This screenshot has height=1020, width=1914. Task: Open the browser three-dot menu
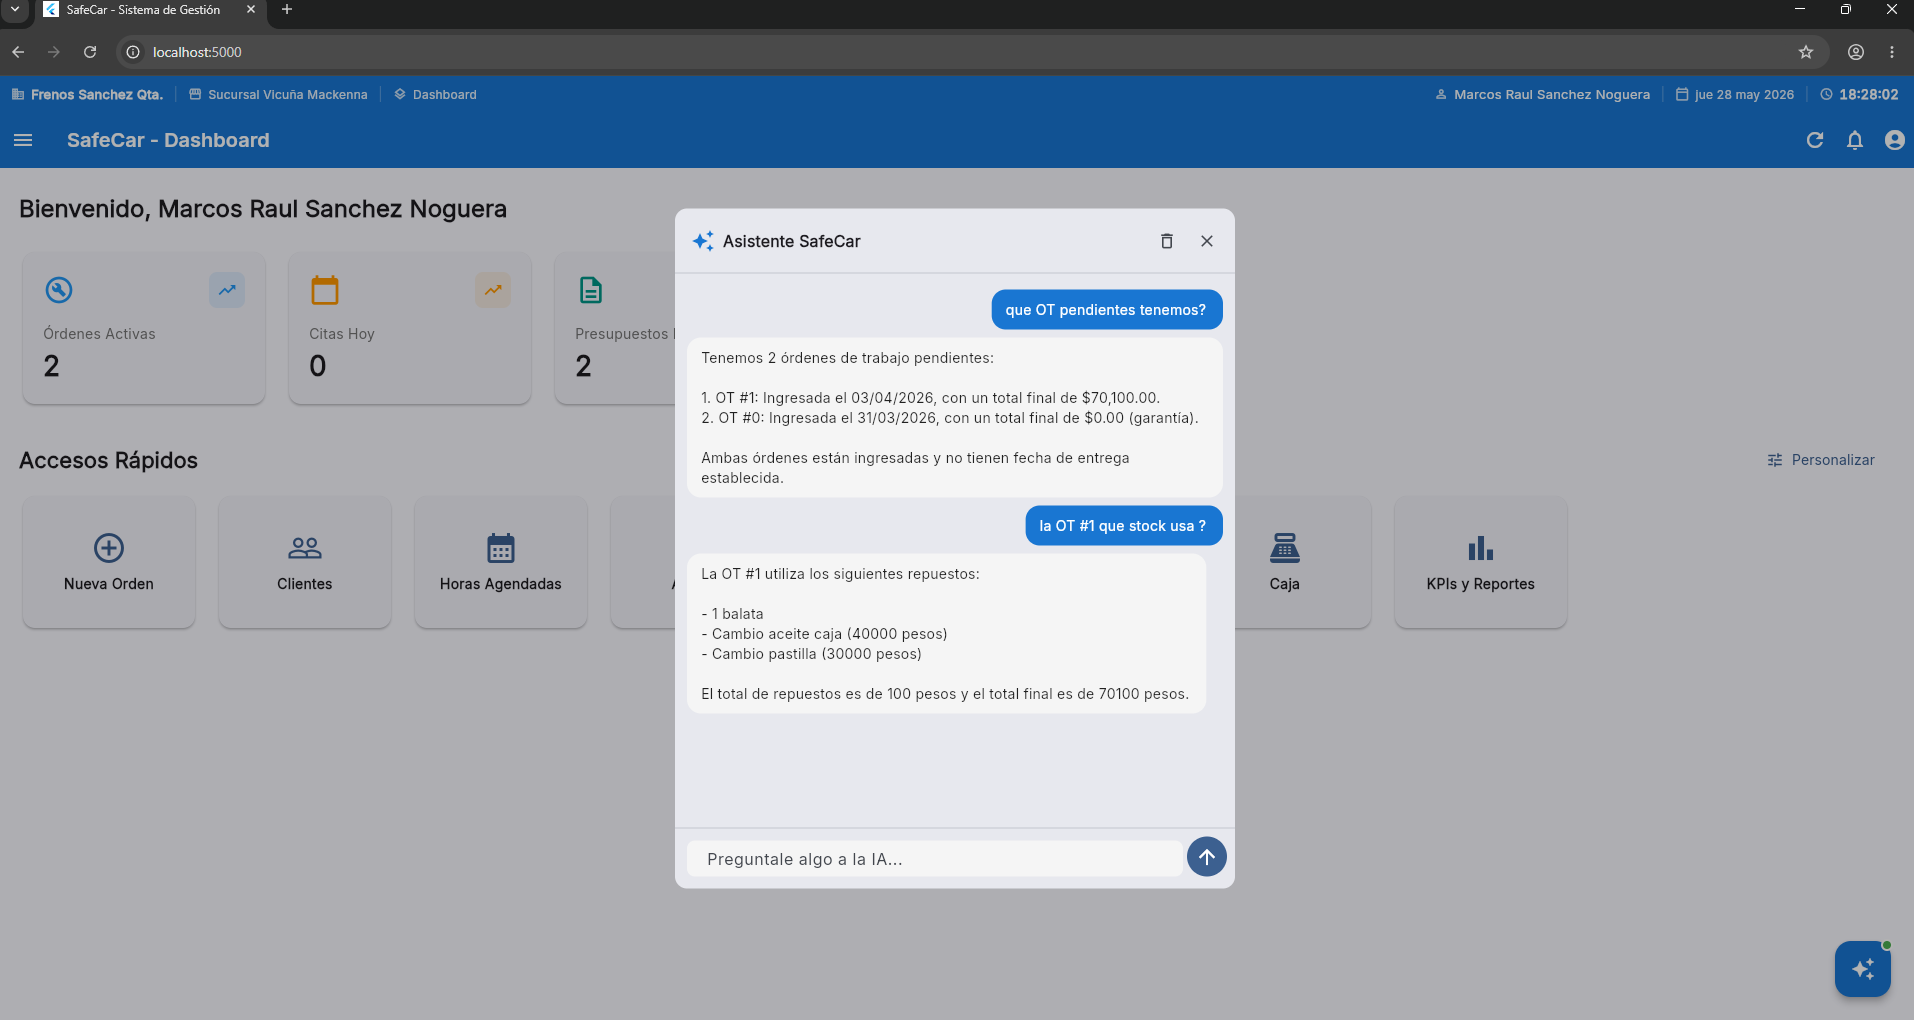coord(1892,52)
